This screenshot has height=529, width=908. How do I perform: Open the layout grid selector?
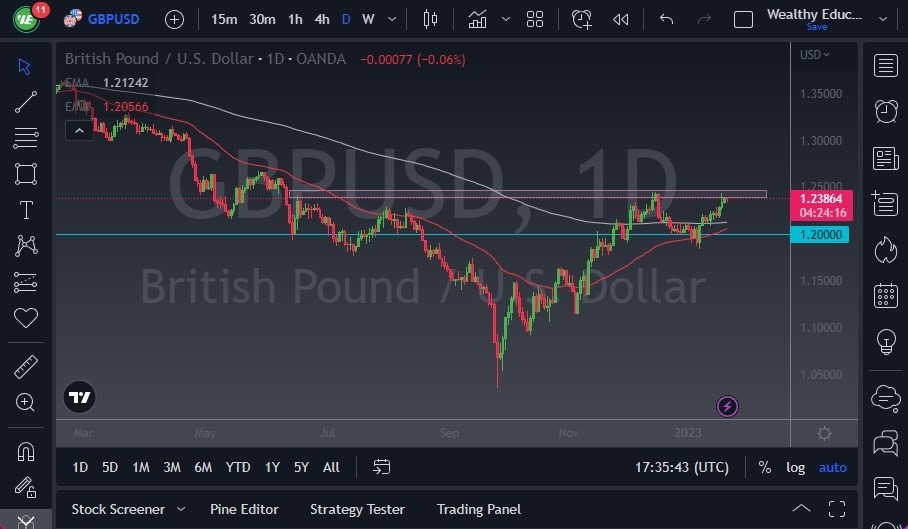point(534,19)
